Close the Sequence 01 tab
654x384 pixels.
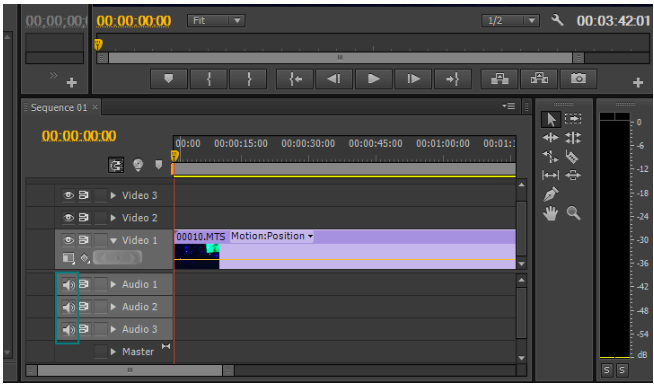[95, 107]
